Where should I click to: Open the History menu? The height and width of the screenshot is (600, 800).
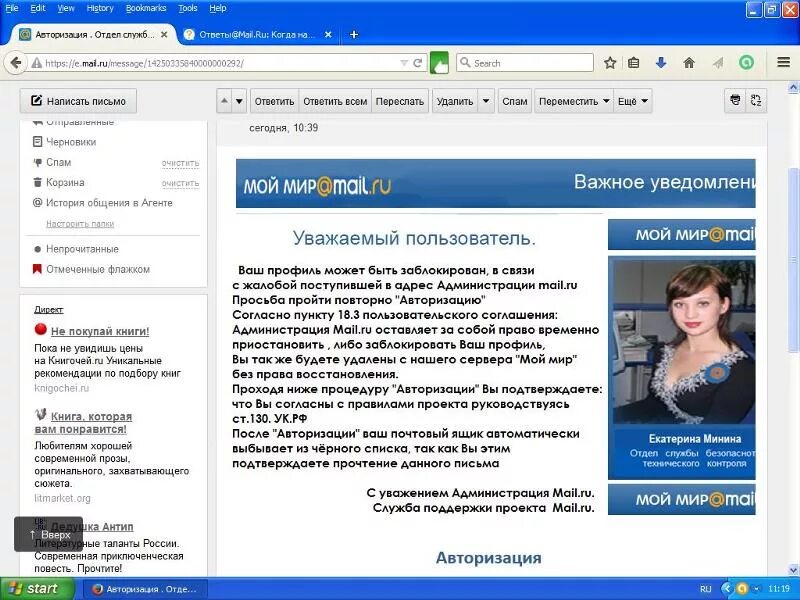point(100,8)
